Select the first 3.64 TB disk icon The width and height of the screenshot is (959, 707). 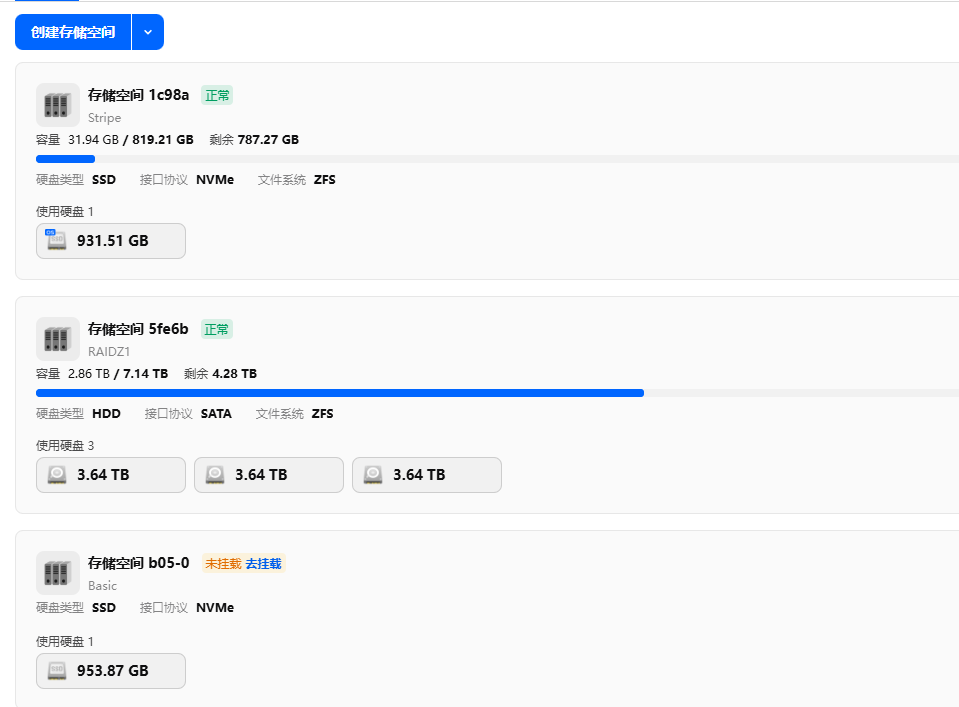pos(57,475)
